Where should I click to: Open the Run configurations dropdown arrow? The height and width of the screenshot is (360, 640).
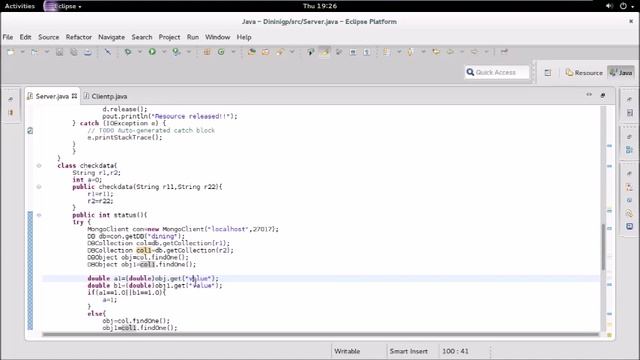click(164, 52)
